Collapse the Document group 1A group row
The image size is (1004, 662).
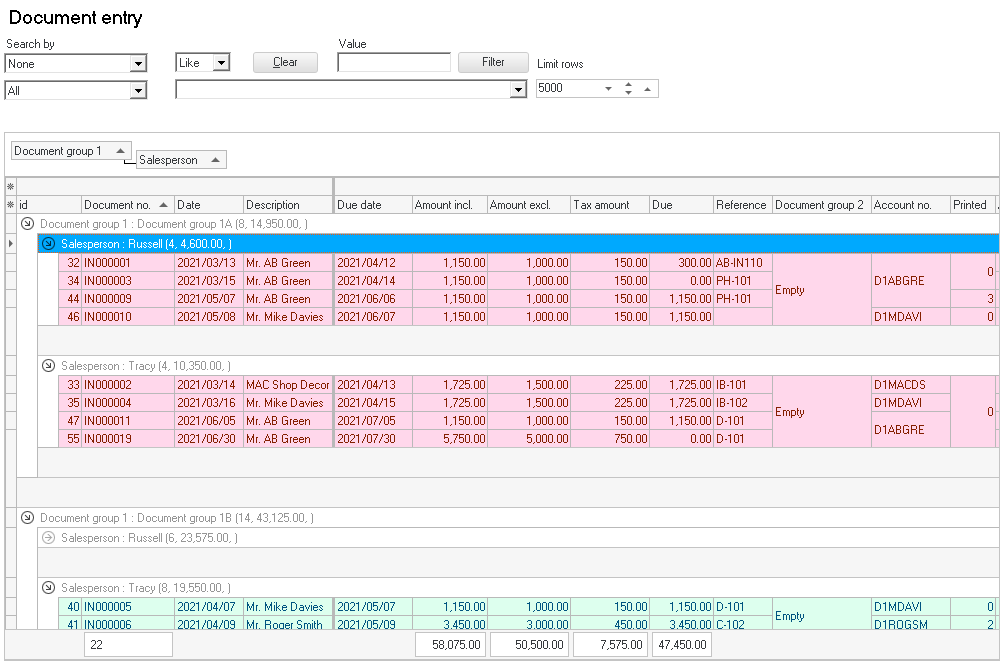pos(27,224)
